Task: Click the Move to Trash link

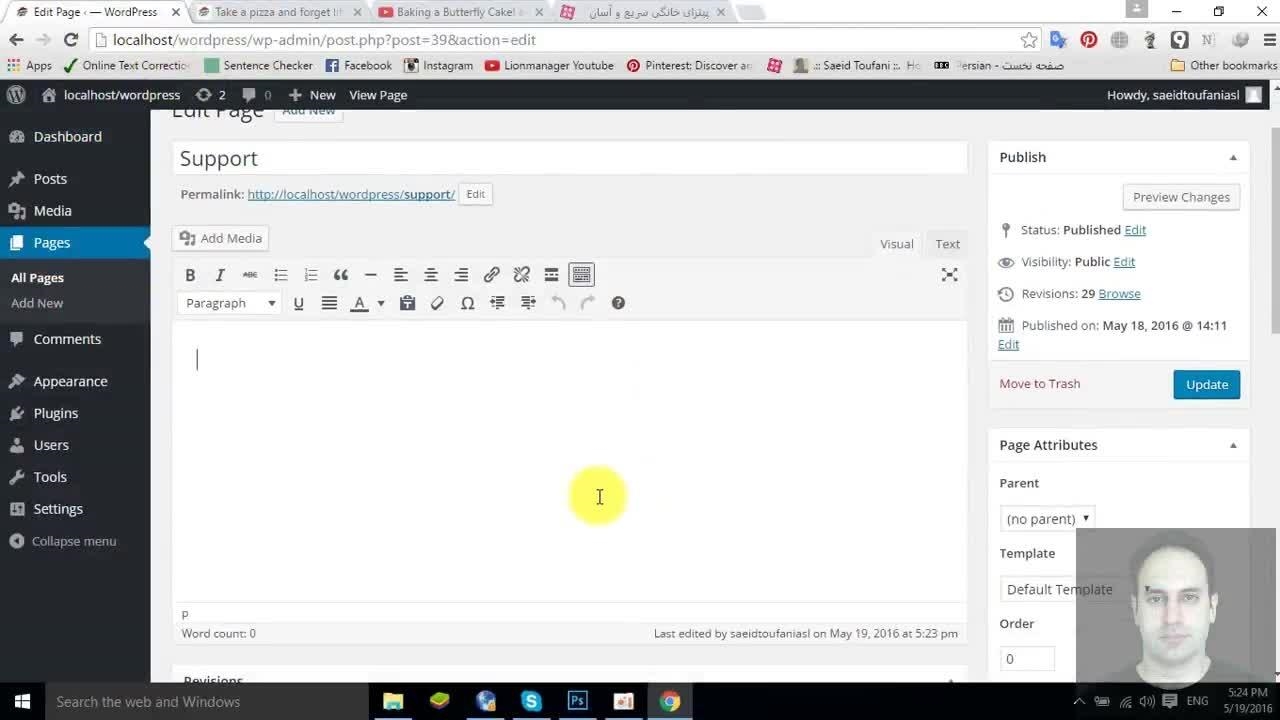Action: point(1039,384)
